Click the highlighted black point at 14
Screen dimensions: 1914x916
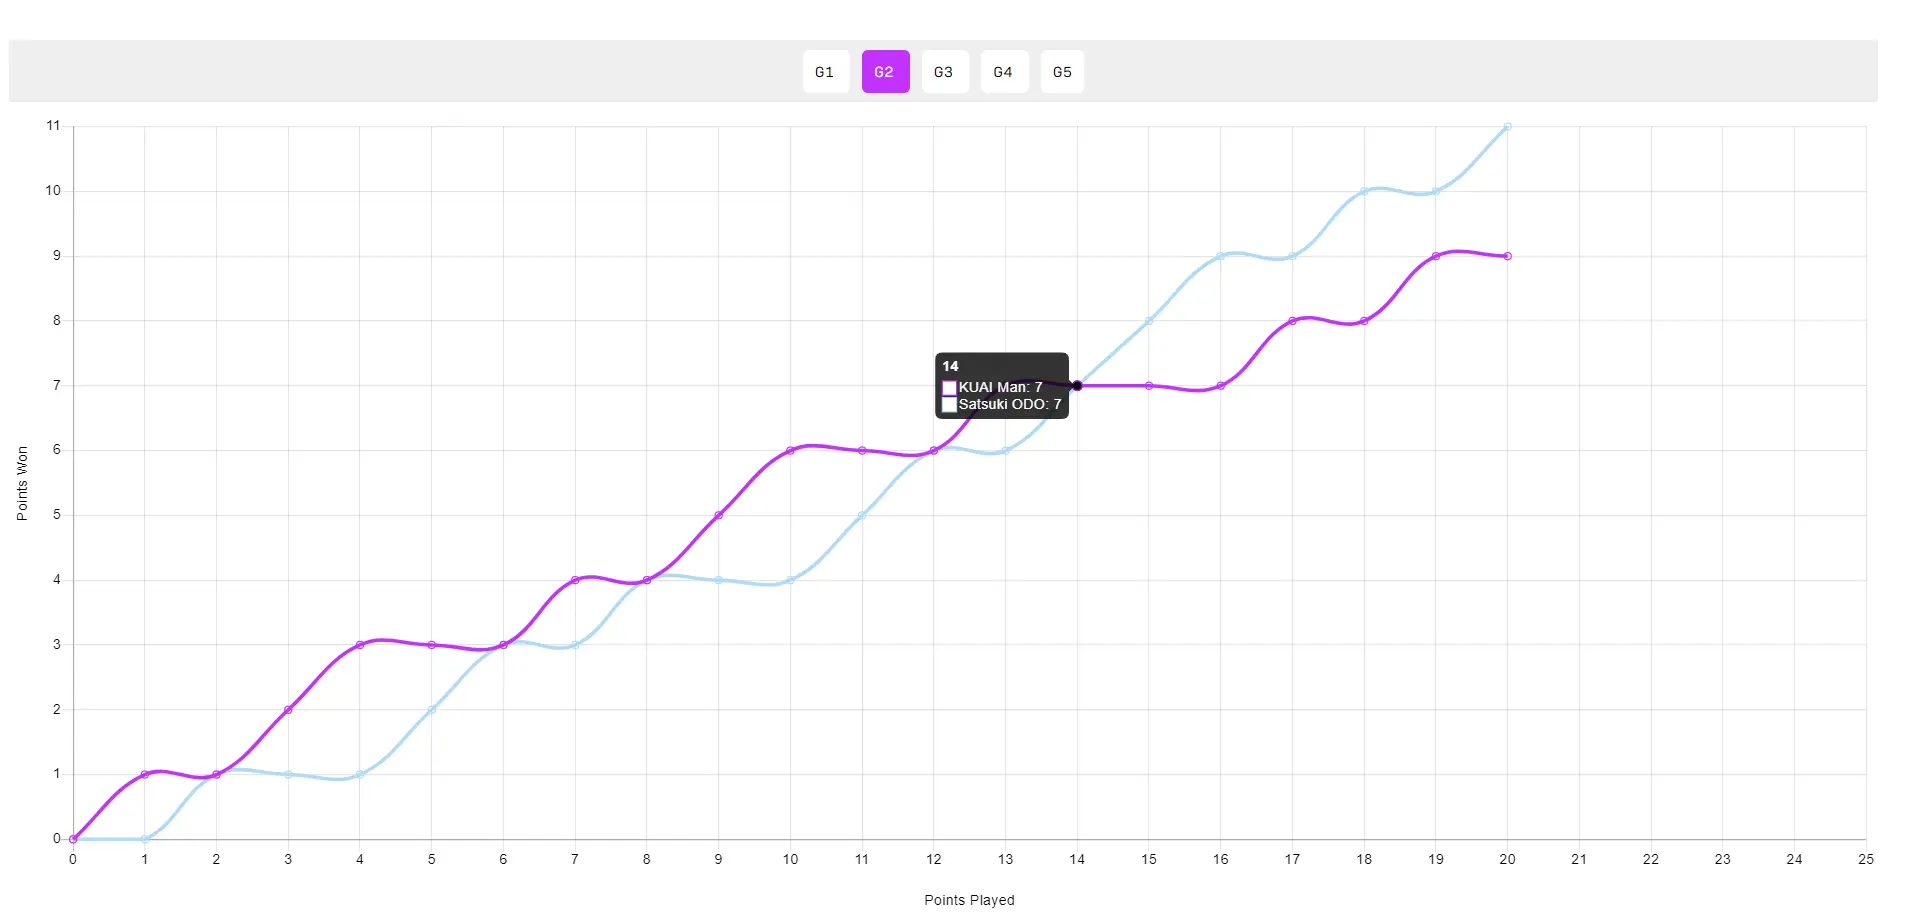(1077, 386)
